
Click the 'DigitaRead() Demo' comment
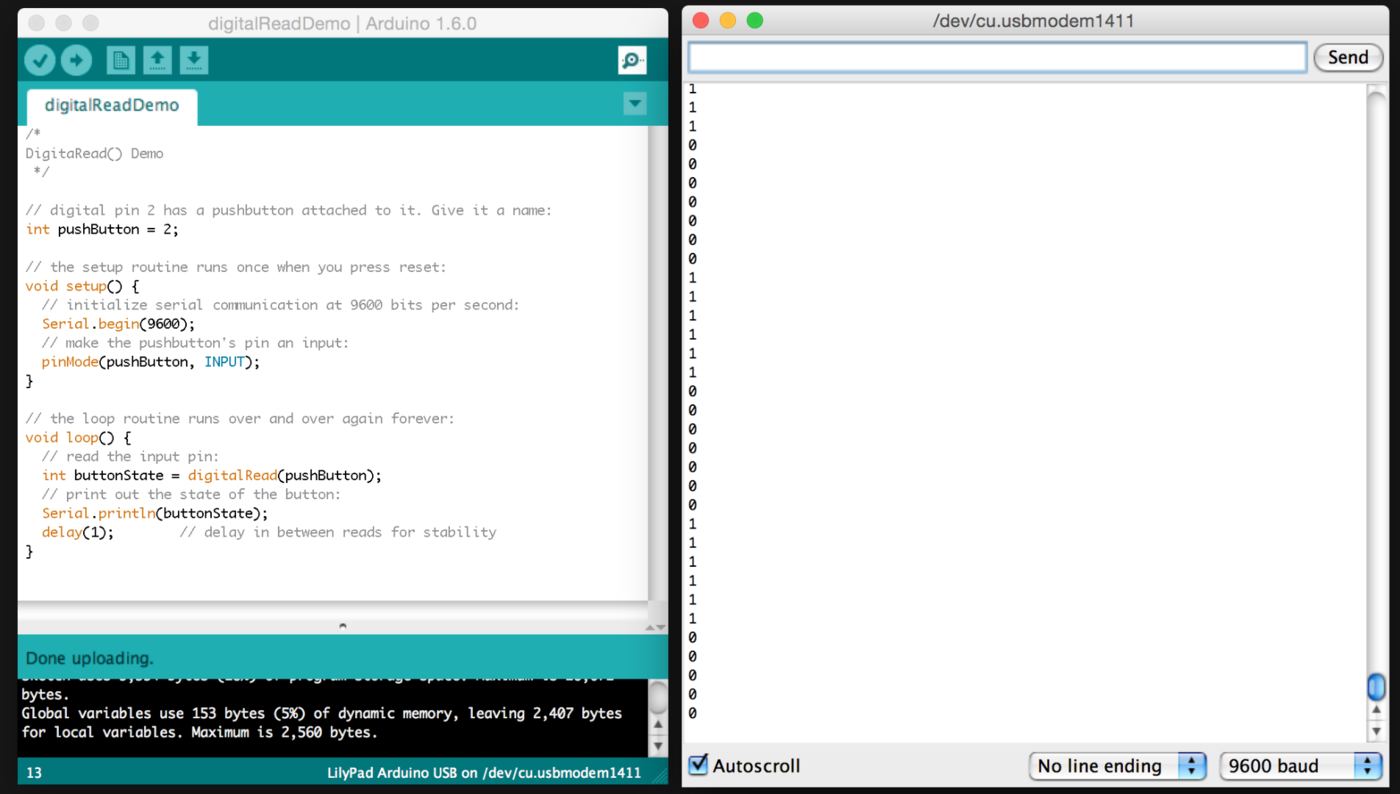tap(94, 153)
